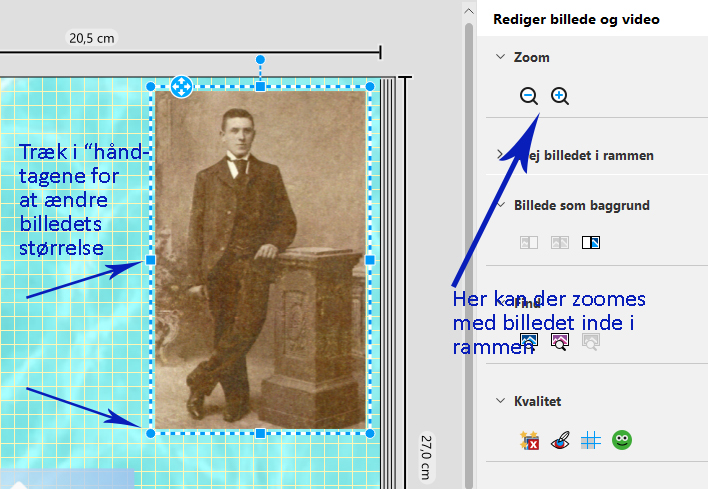Click the move handle on the photo frame

[x=181, y=87]
